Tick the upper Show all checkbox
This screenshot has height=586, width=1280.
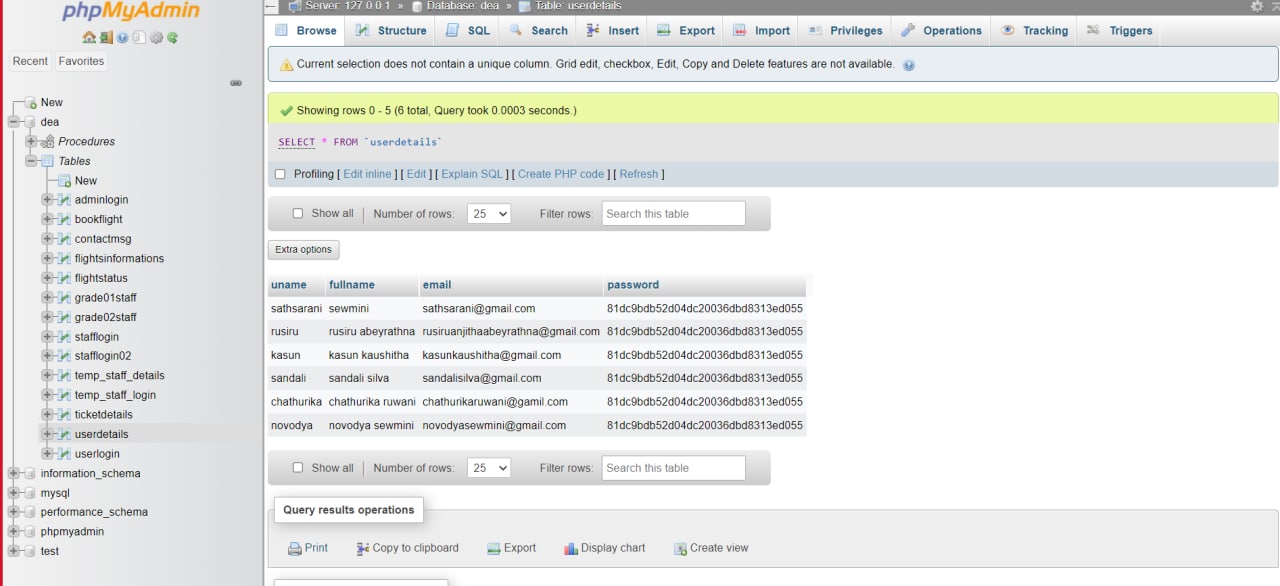297,213
